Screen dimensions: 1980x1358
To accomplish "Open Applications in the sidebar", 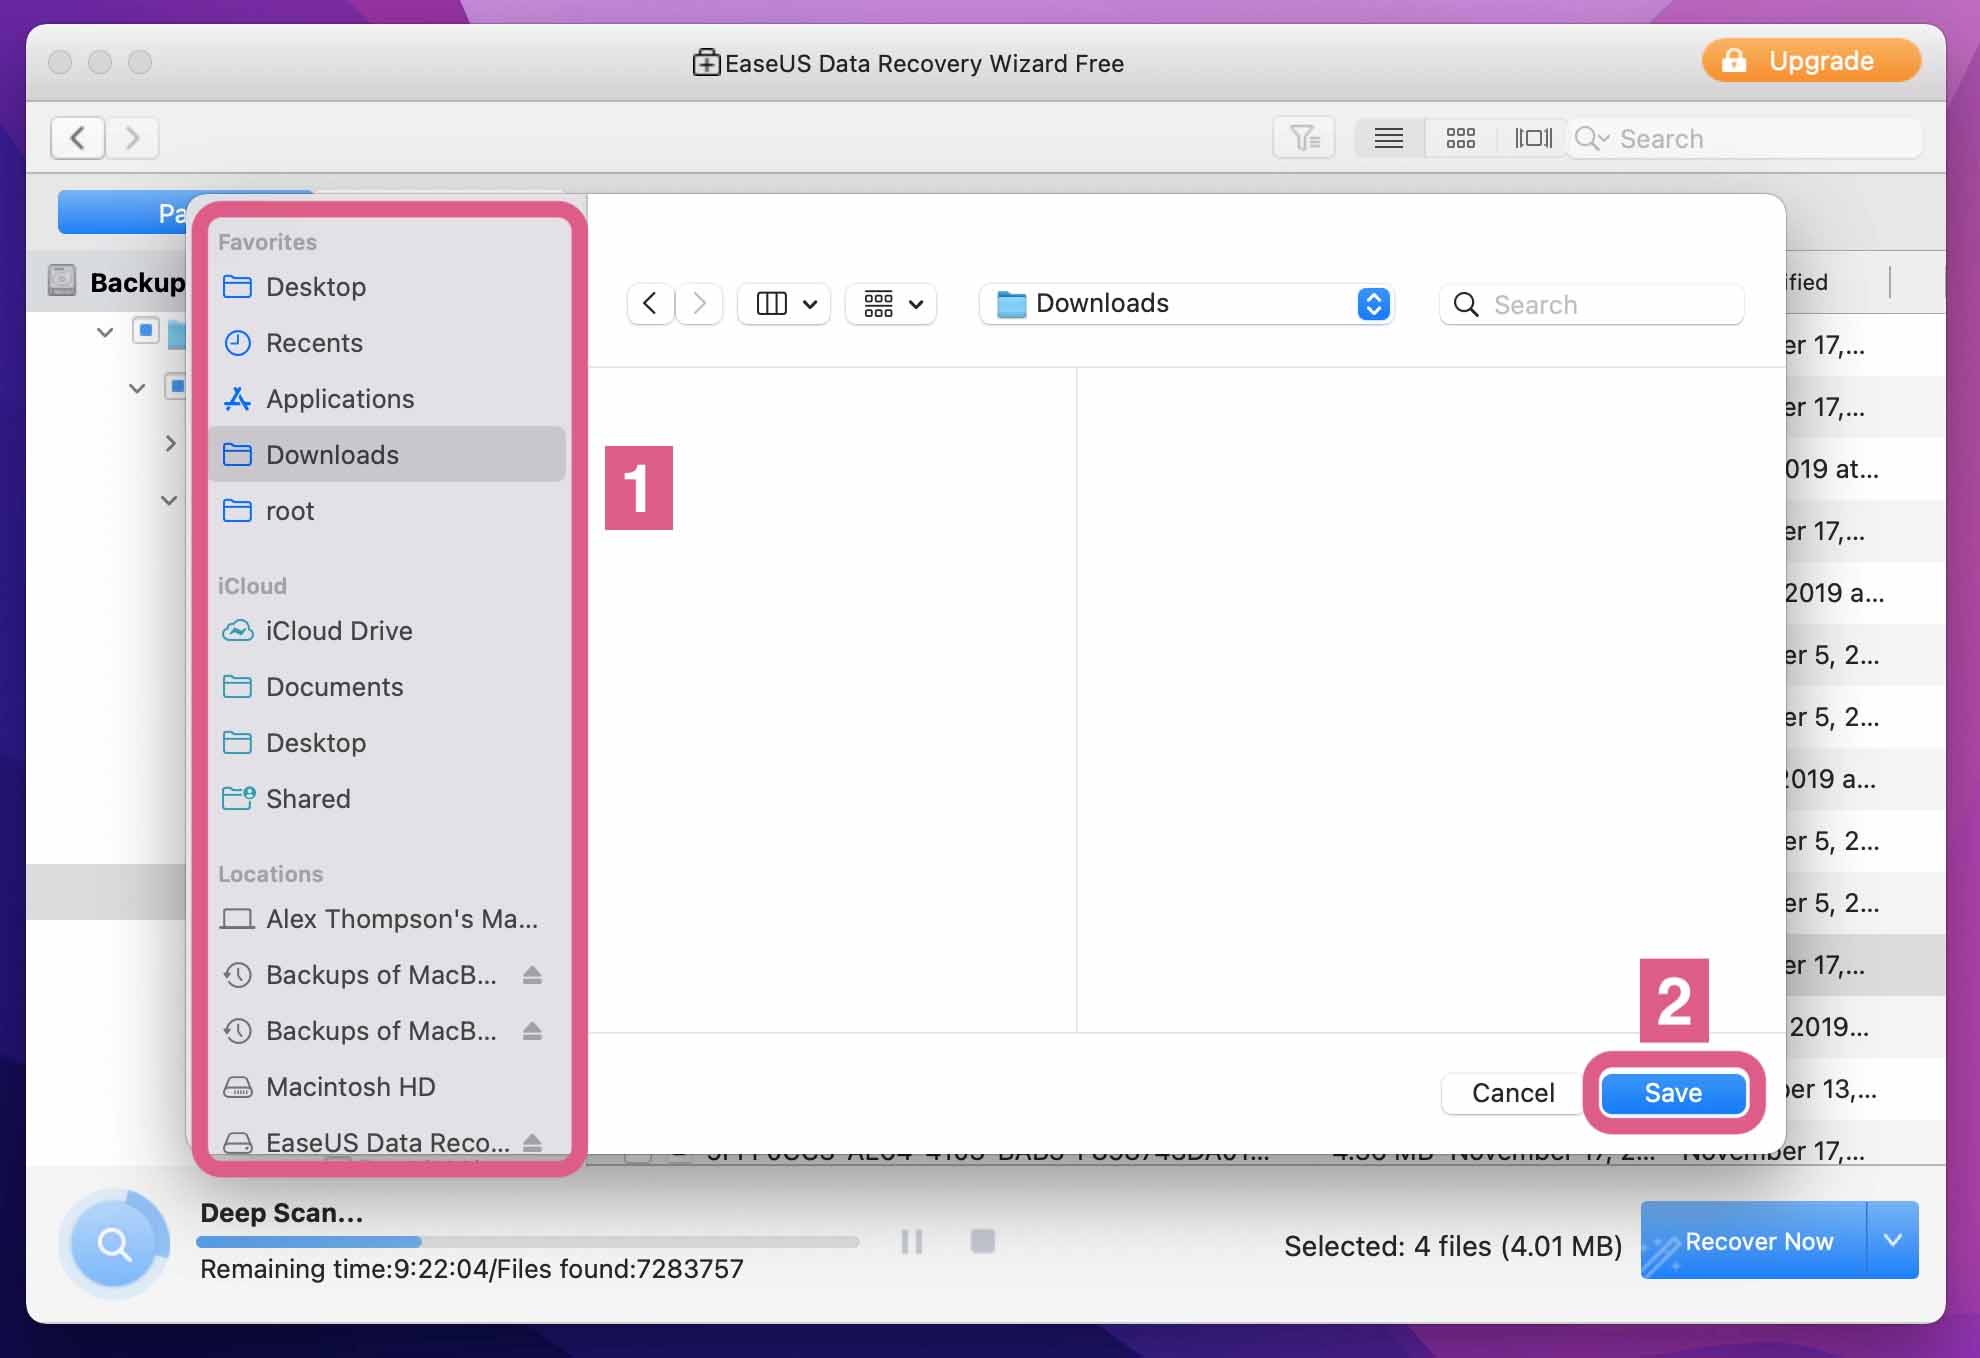I will 388,399.
